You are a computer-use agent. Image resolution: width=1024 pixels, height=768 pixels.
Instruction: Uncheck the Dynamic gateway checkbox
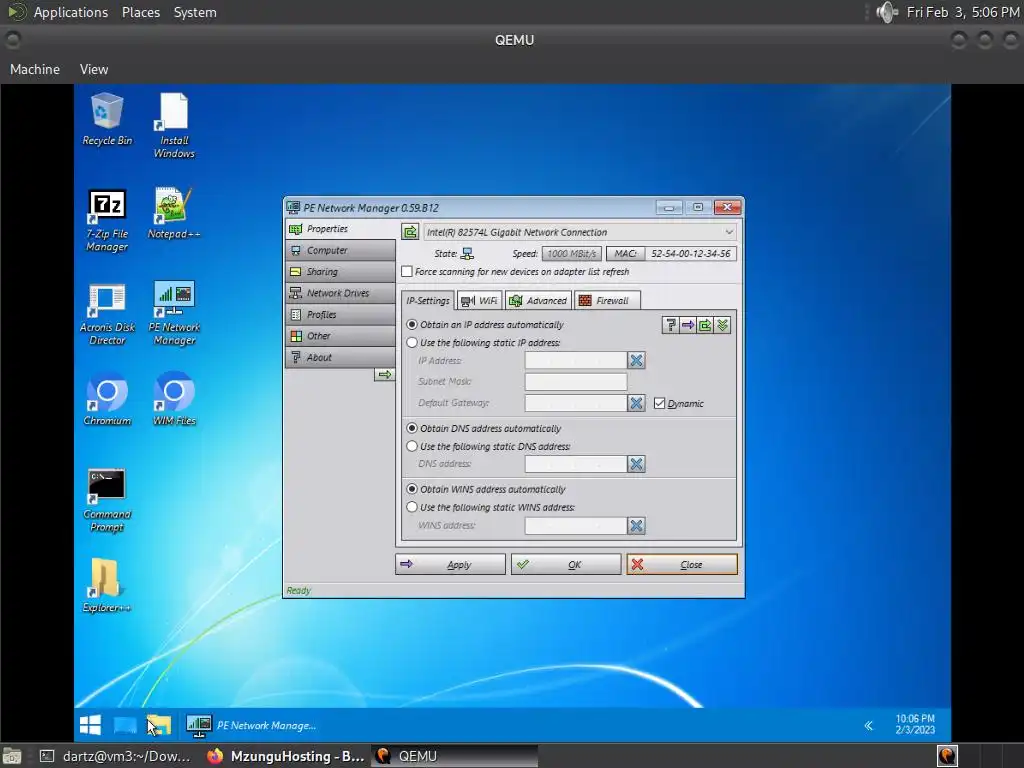coord(659,403)
